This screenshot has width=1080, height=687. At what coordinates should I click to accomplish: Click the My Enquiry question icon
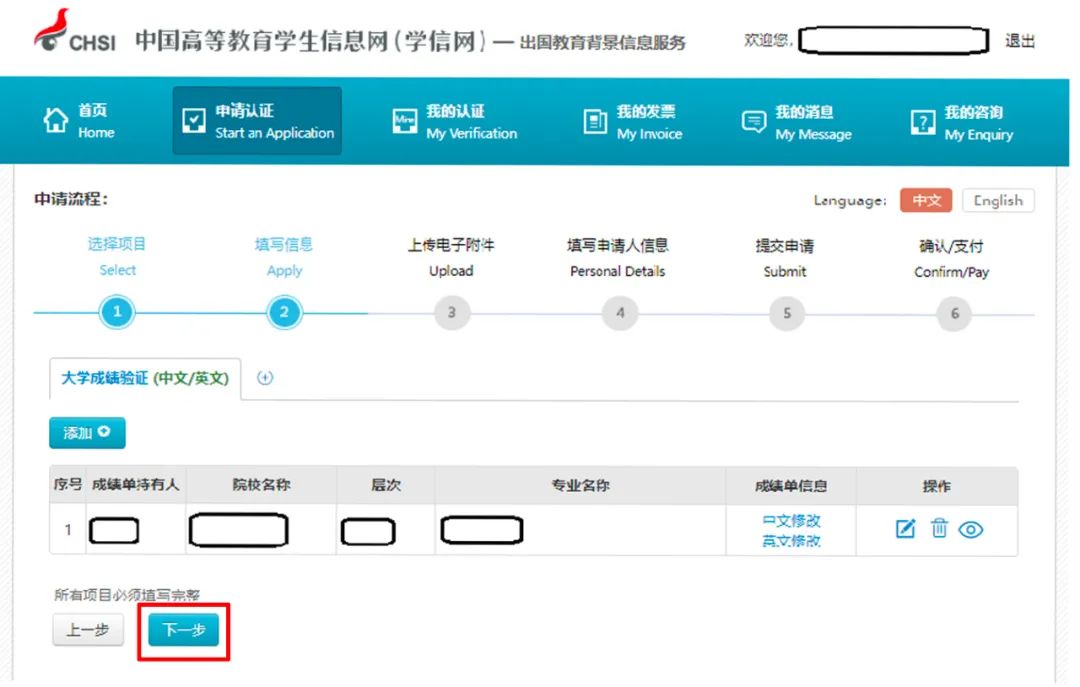(922, 123)
